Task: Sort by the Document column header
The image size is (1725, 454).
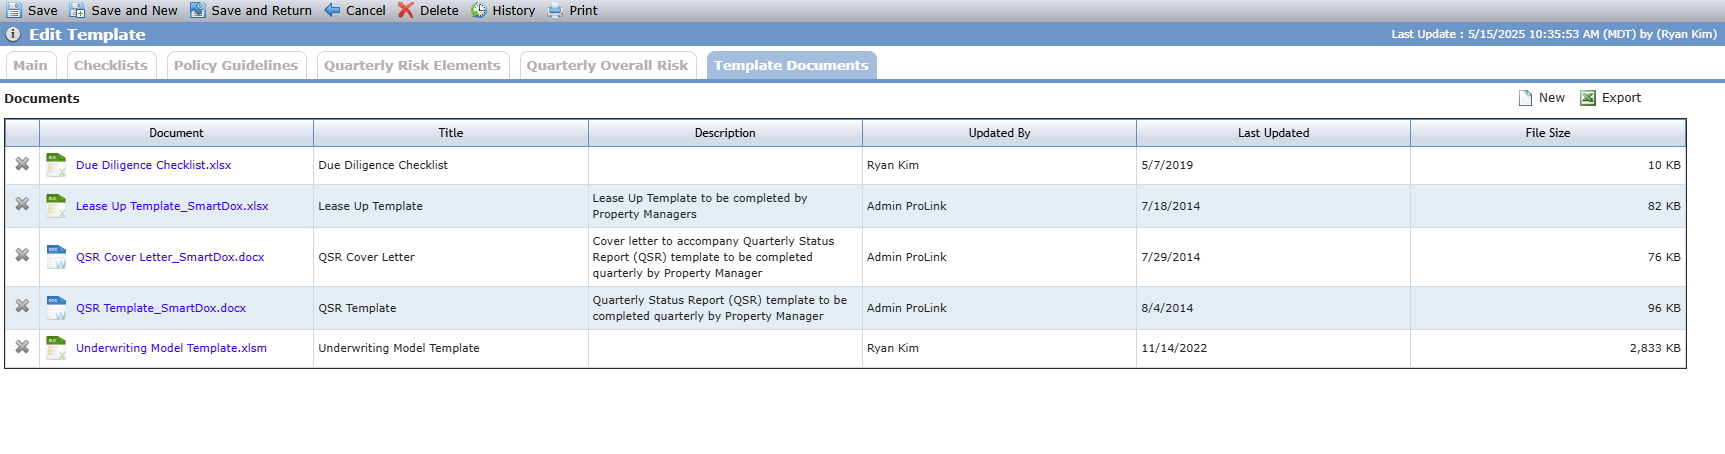Action: click(176, 133)
